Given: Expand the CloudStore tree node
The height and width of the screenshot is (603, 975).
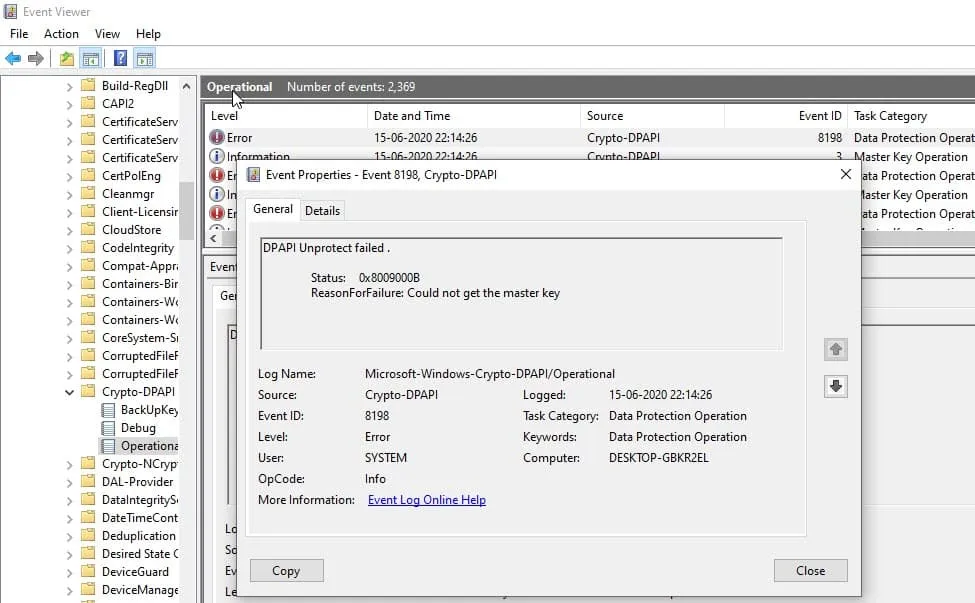Looking at the screenshot, I should (70, 231).
